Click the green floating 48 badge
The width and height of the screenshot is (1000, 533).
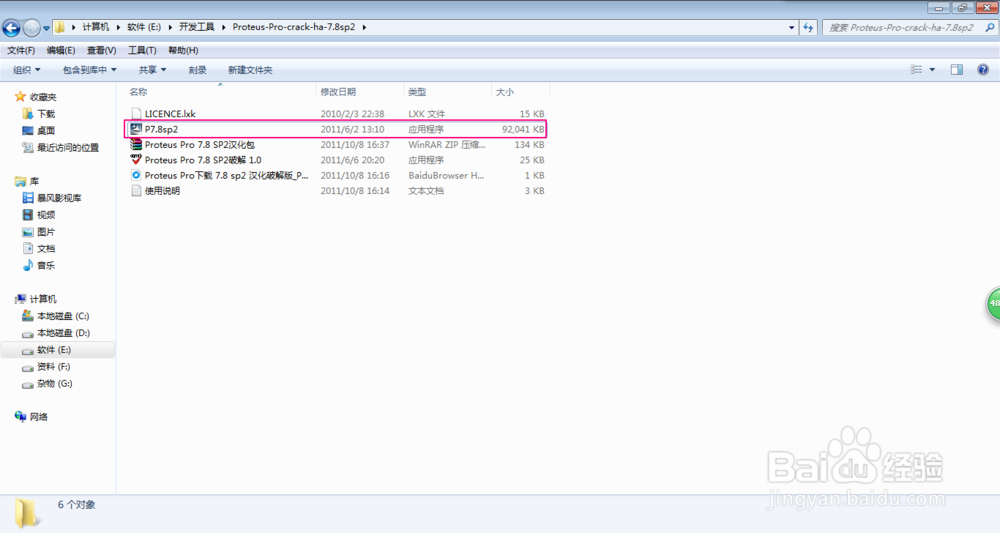point(994,304)
